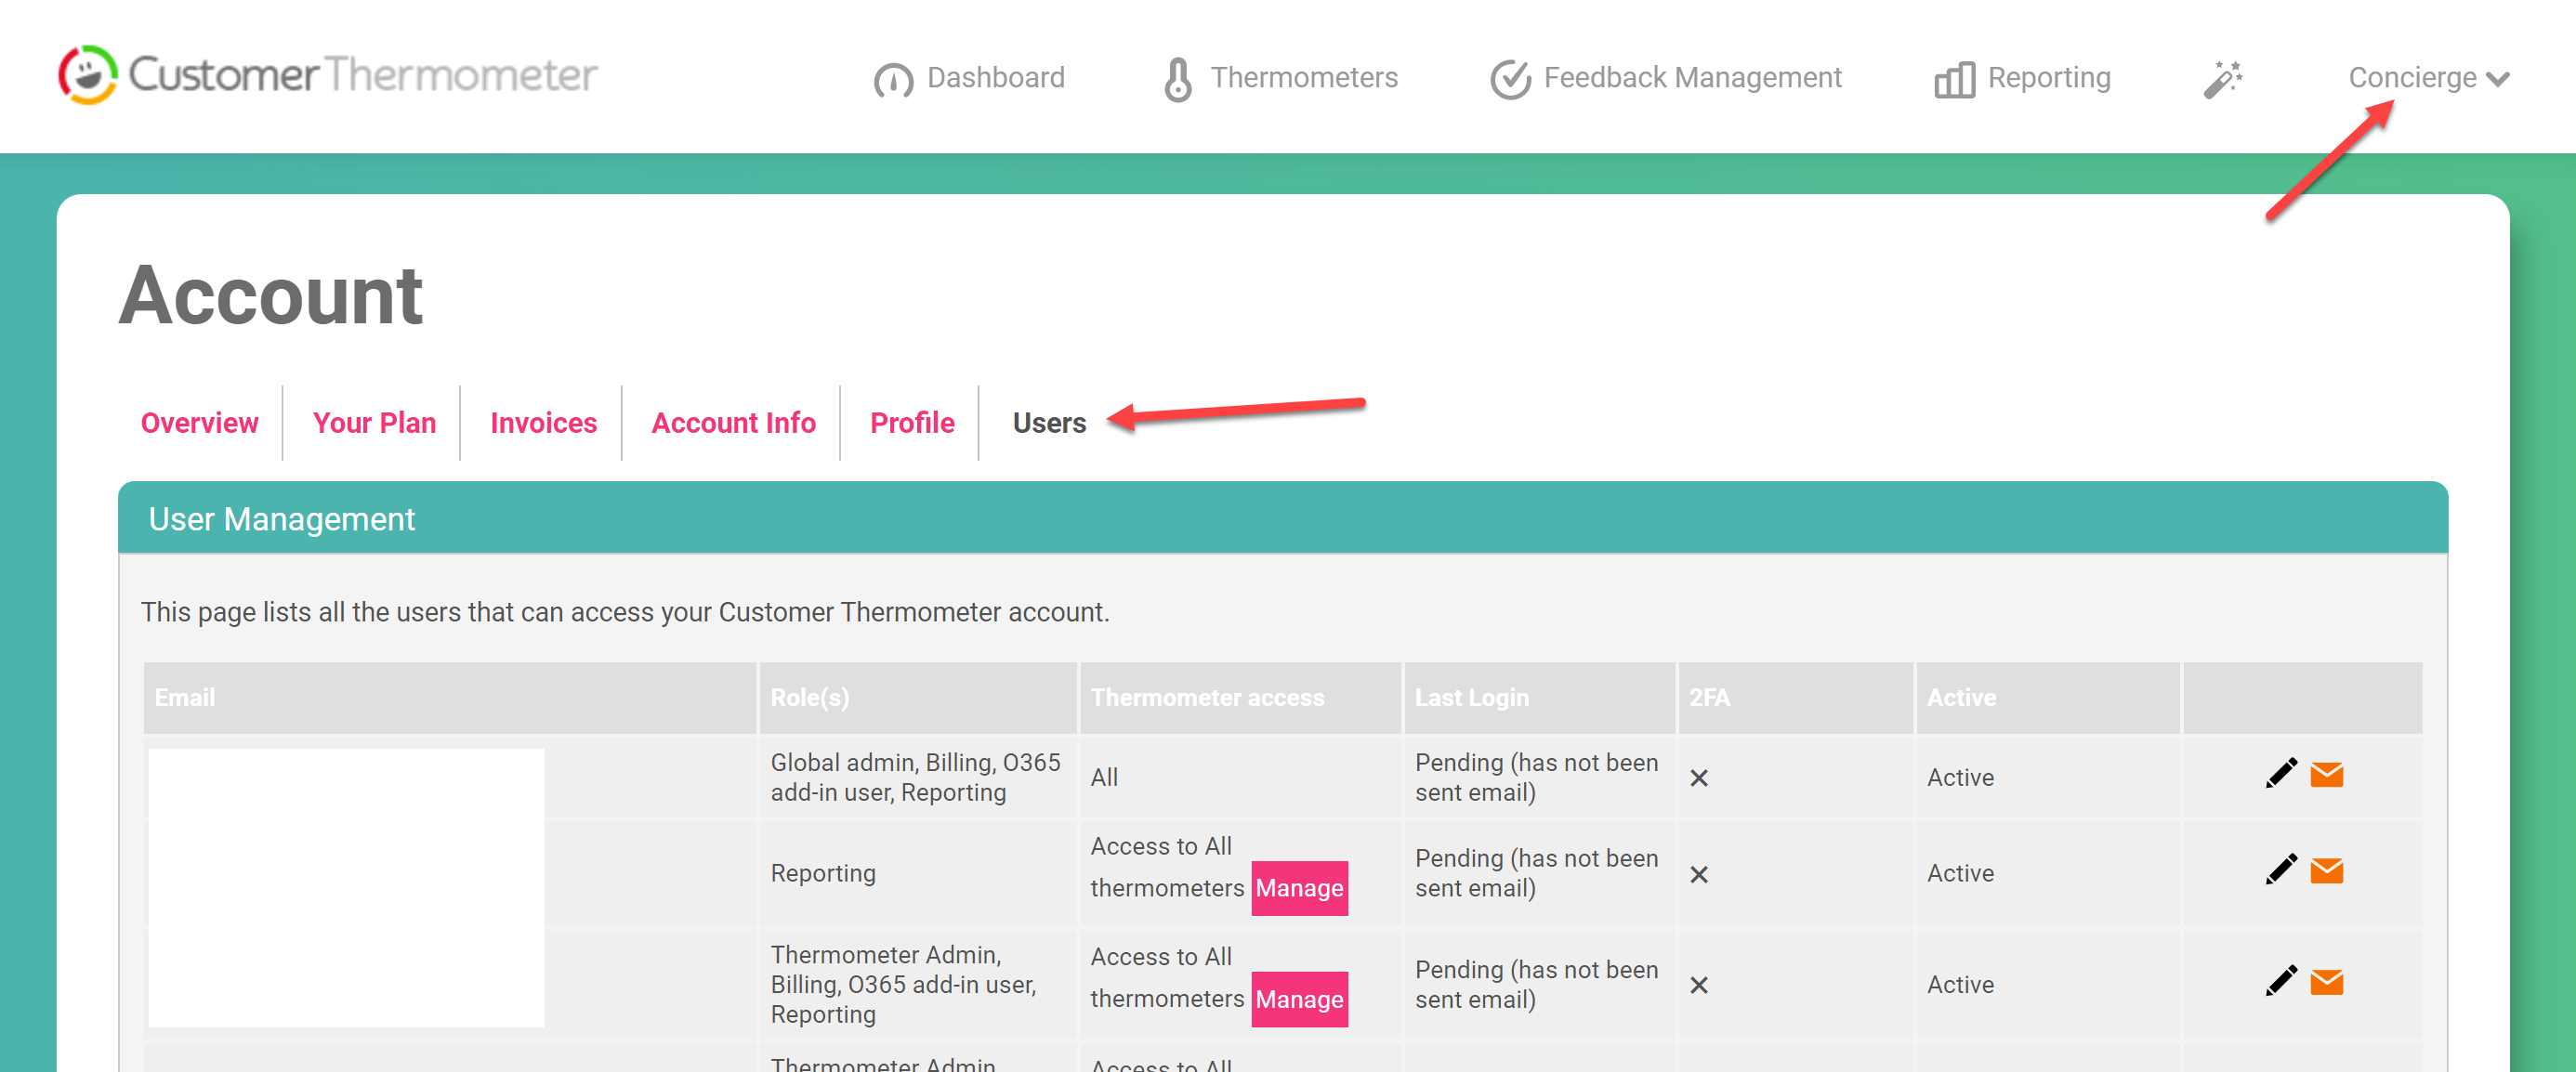Switch to the Profile tab
Image resolution: width=2576 pixels, height=1072 pixels.
912,423
